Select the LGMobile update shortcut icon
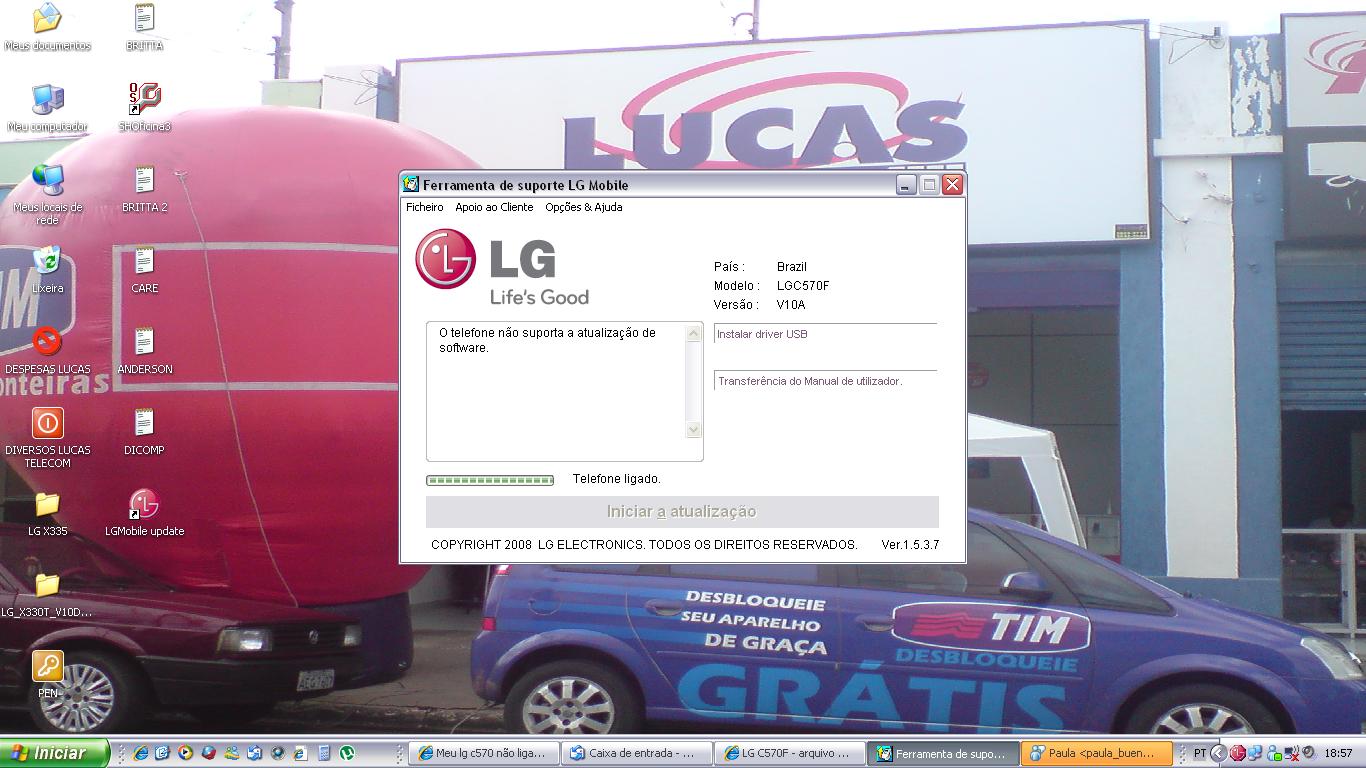Viewport: 1366px width, 768px height. (144, 513)
